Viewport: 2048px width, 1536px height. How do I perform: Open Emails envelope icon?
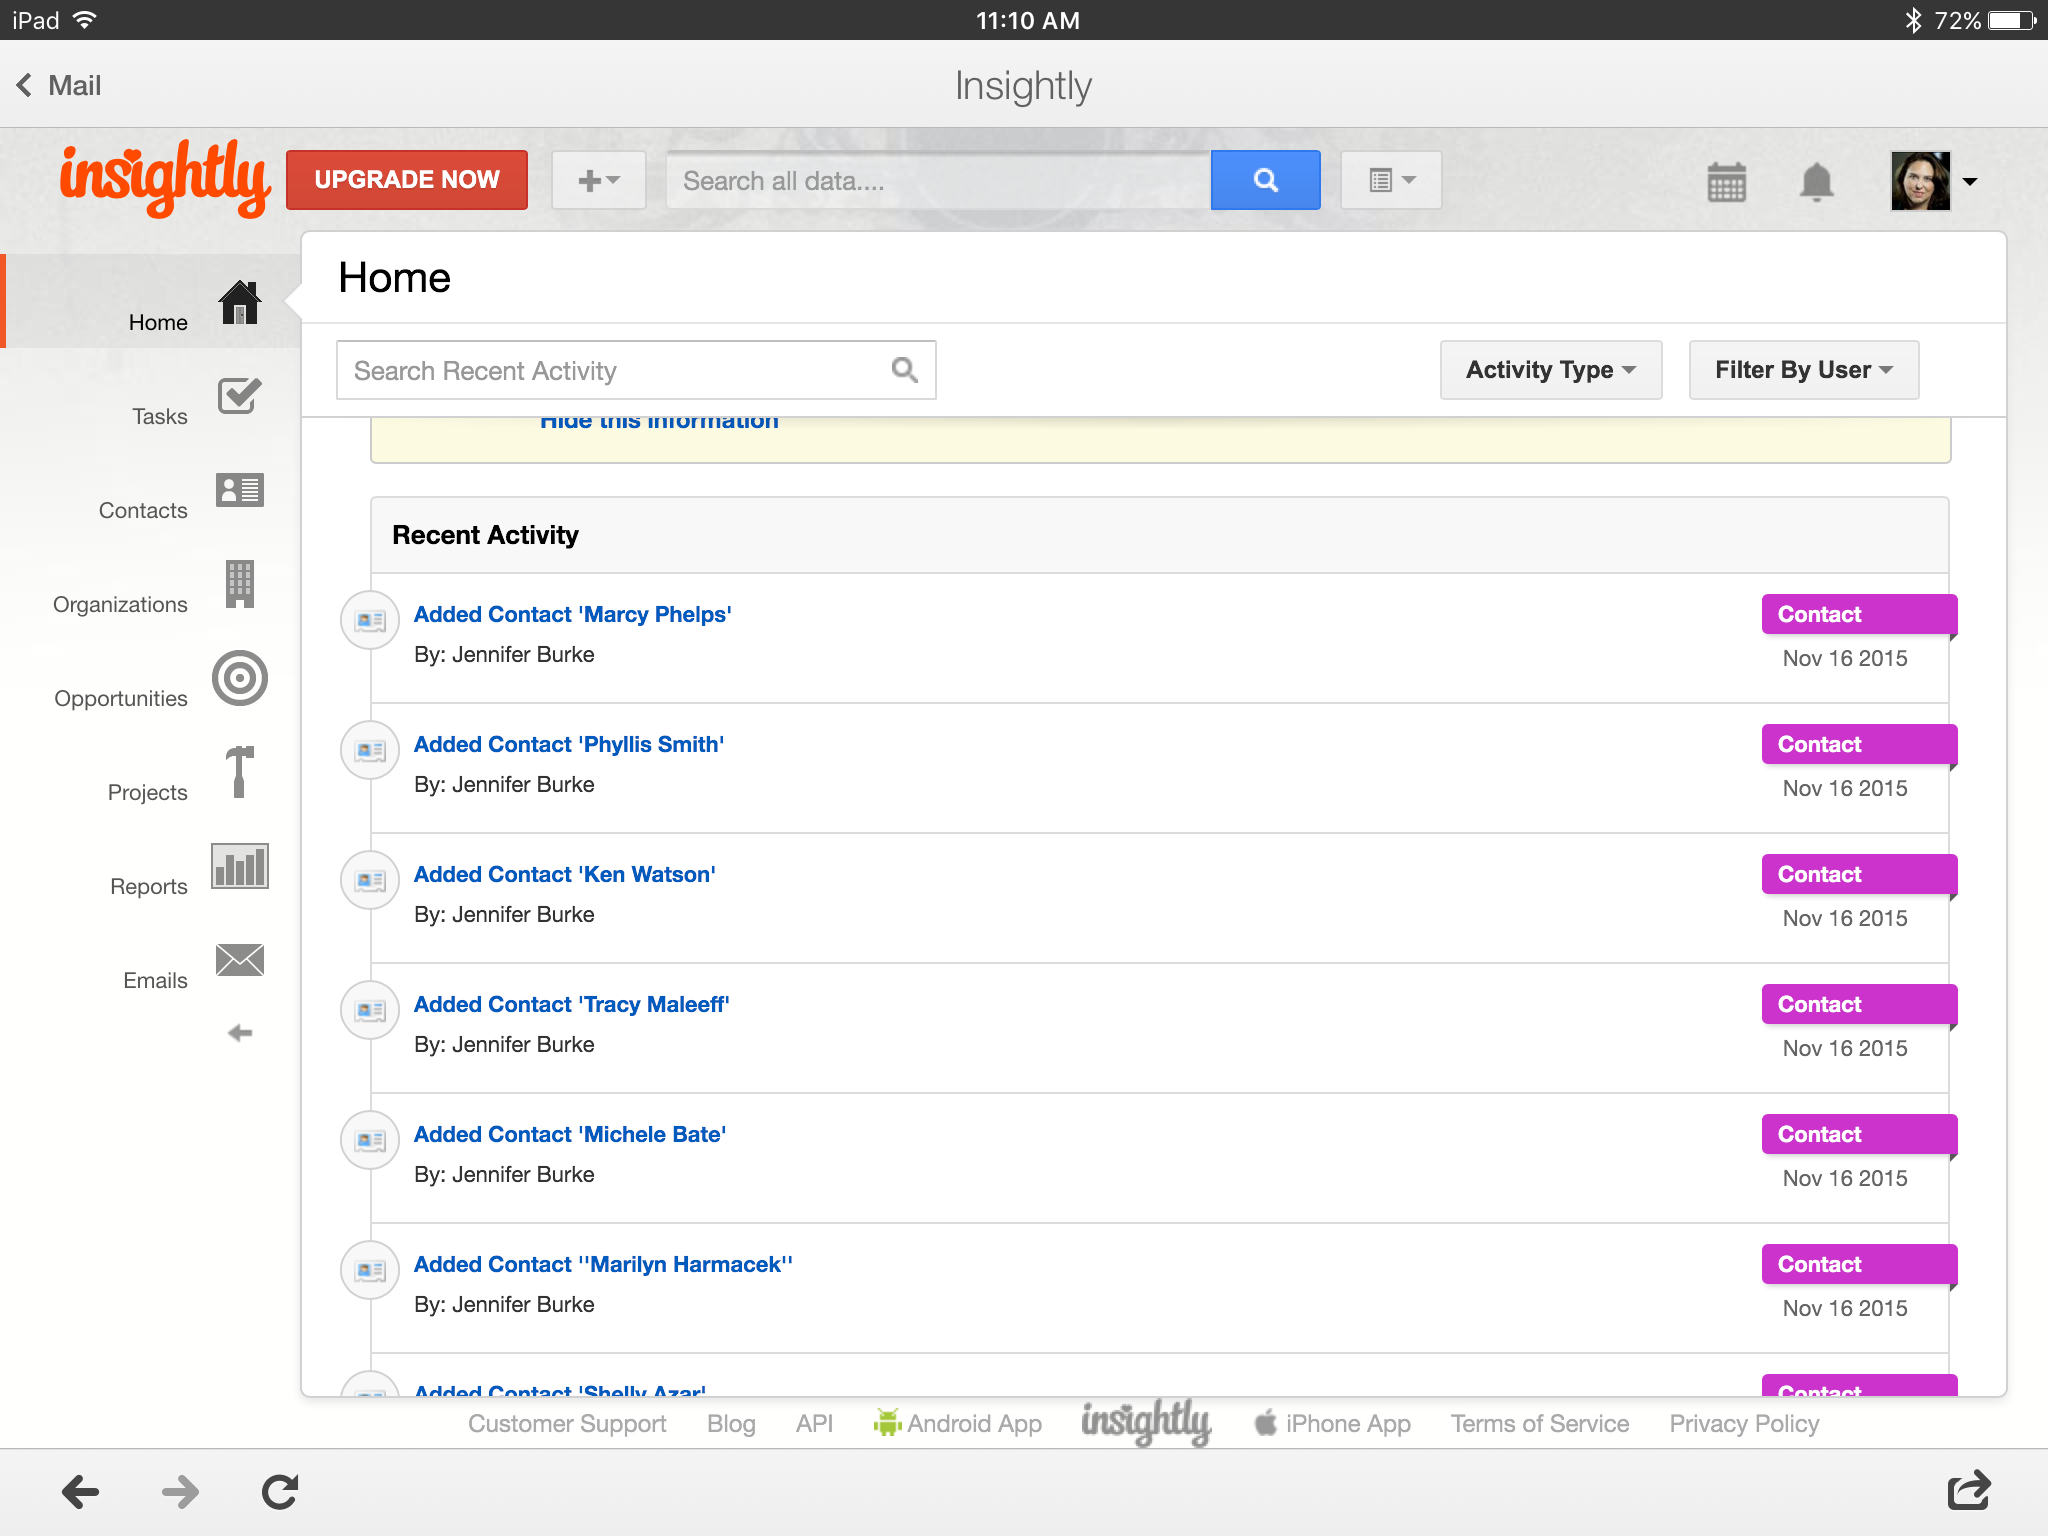[240, 960]
